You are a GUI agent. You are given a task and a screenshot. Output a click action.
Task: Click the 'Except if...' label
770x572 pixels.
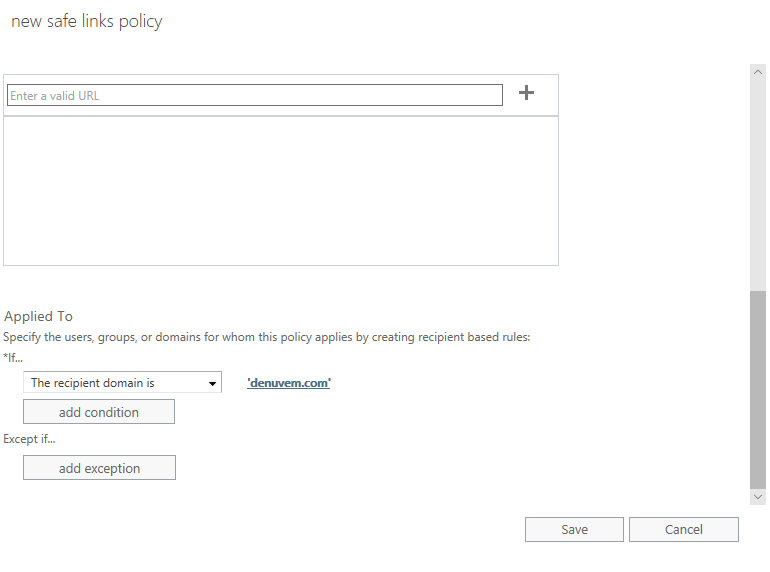(29, 439)
